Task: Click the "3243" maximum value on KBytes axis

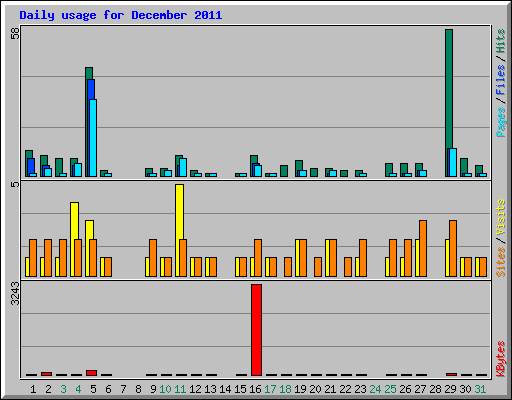Action: tap(15, 294)
